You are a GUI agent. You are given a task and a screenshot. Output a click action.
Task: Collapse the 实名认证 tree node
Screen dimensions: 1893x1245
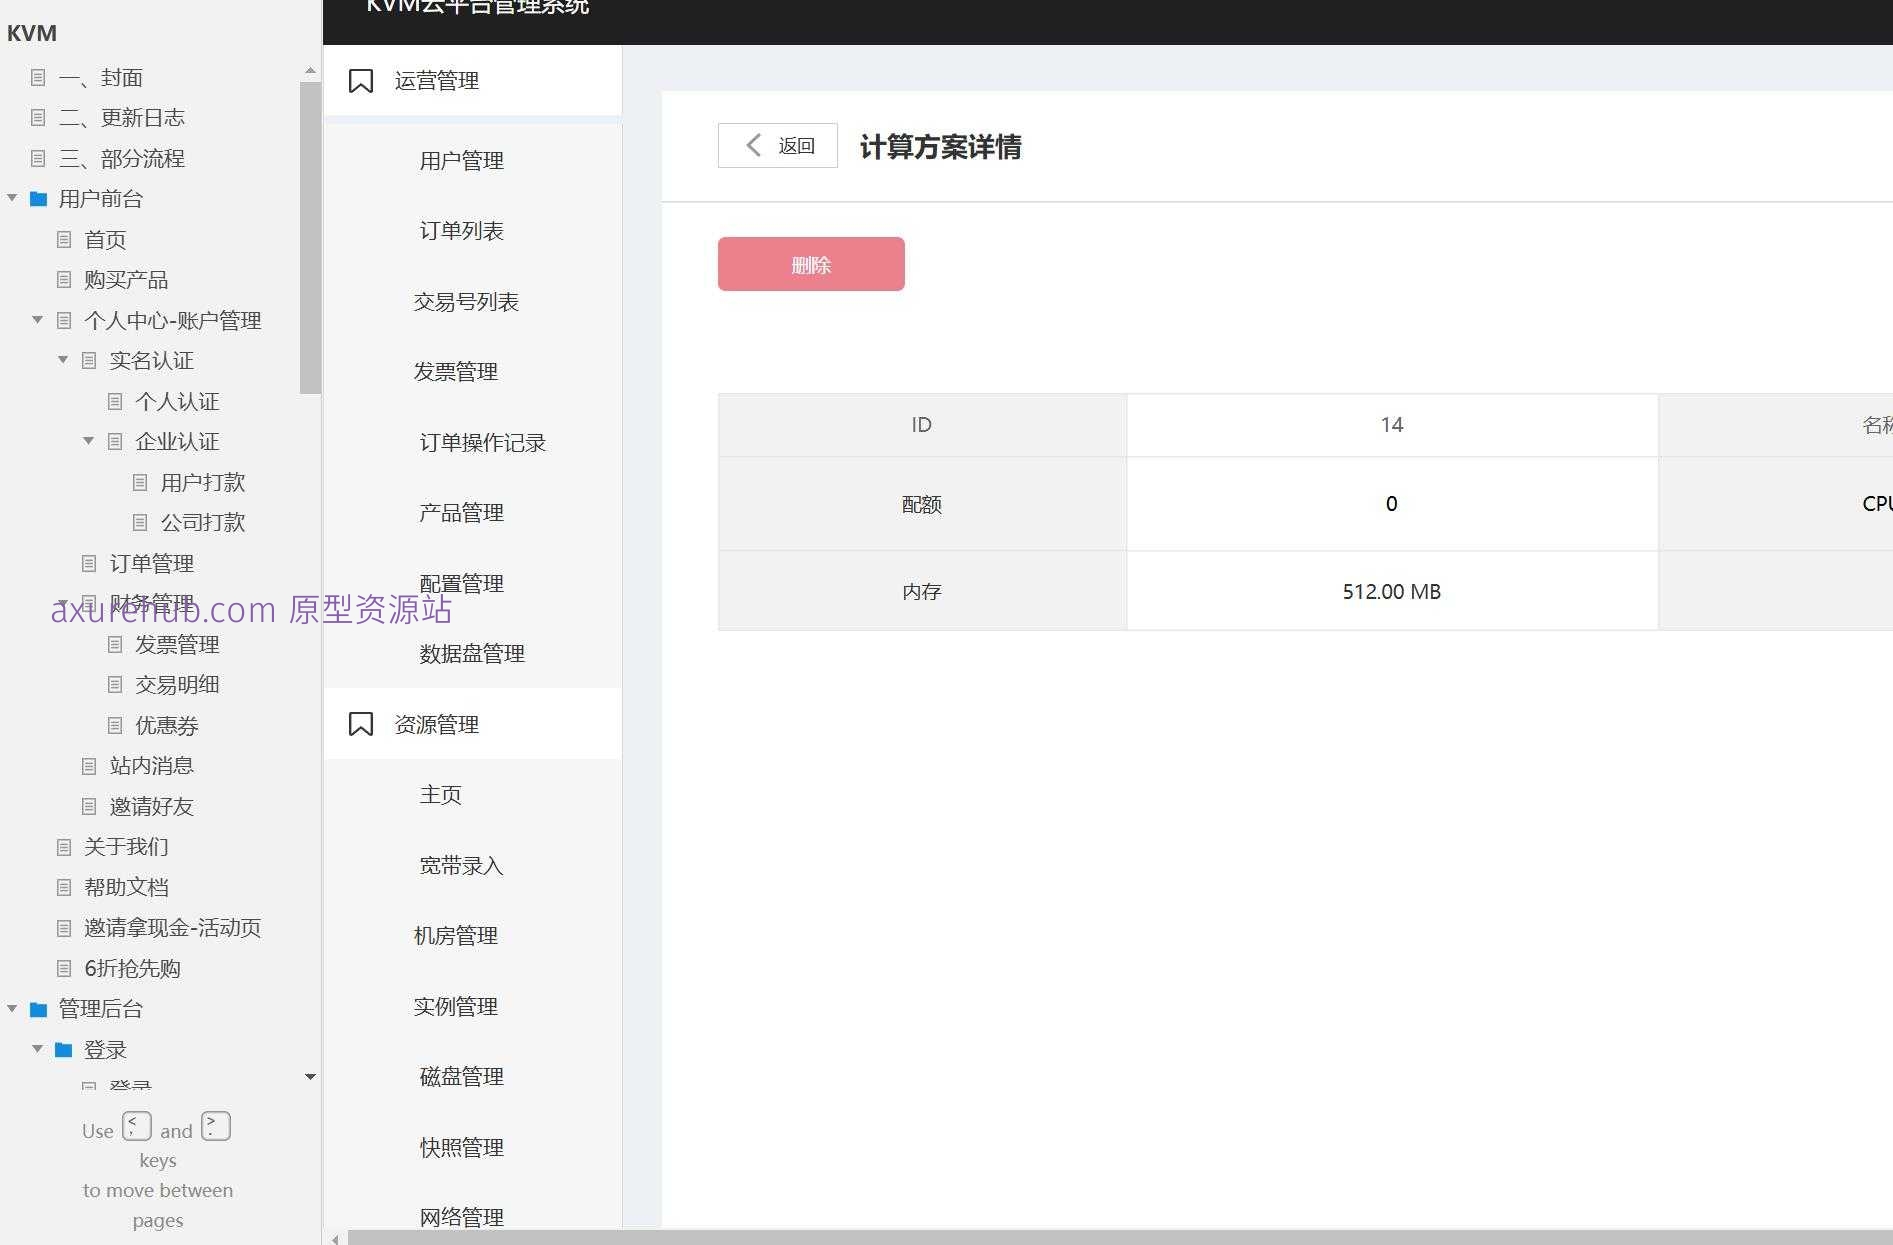[62, 360]
